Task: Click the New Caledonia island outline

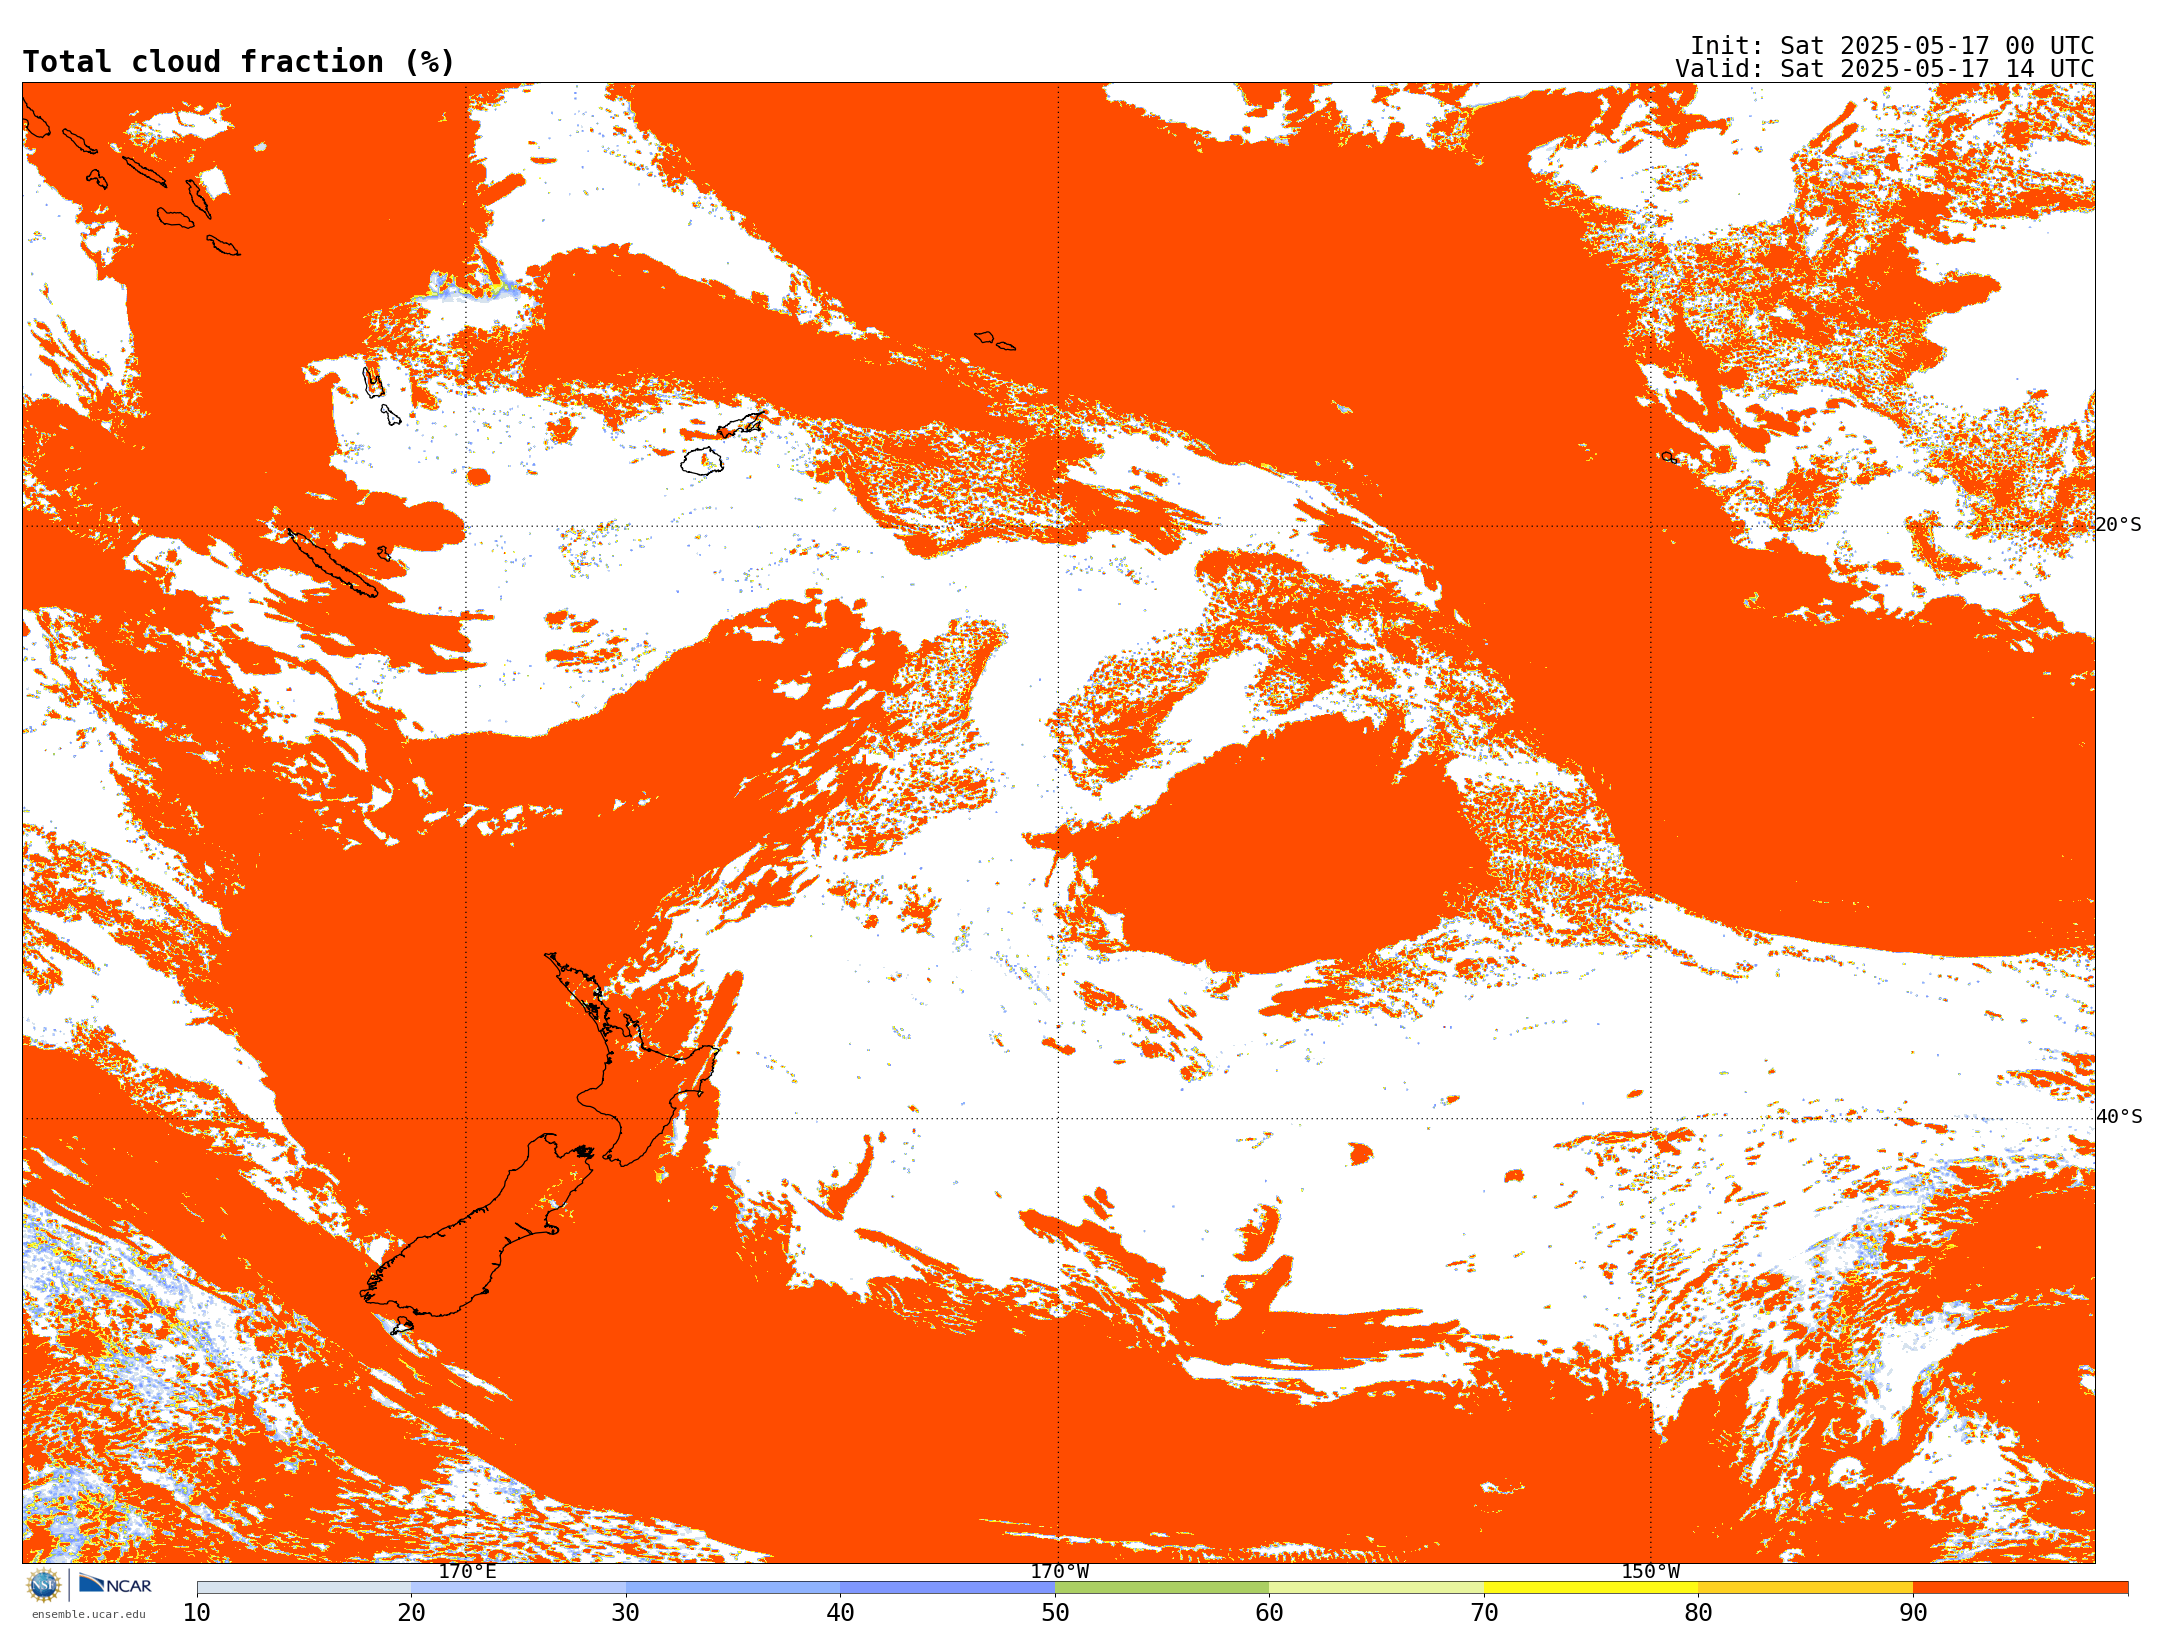Action: [333, 563]
